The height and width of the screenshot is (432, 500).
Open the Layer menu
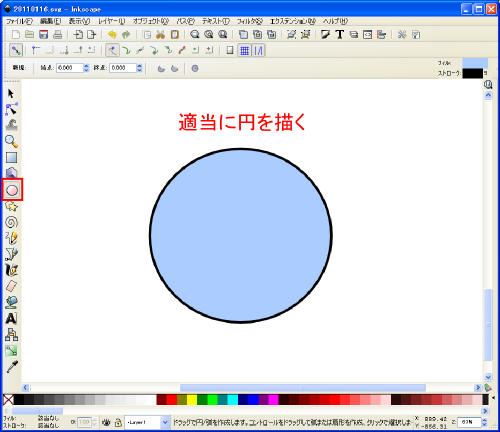click(x=112, y=21)
